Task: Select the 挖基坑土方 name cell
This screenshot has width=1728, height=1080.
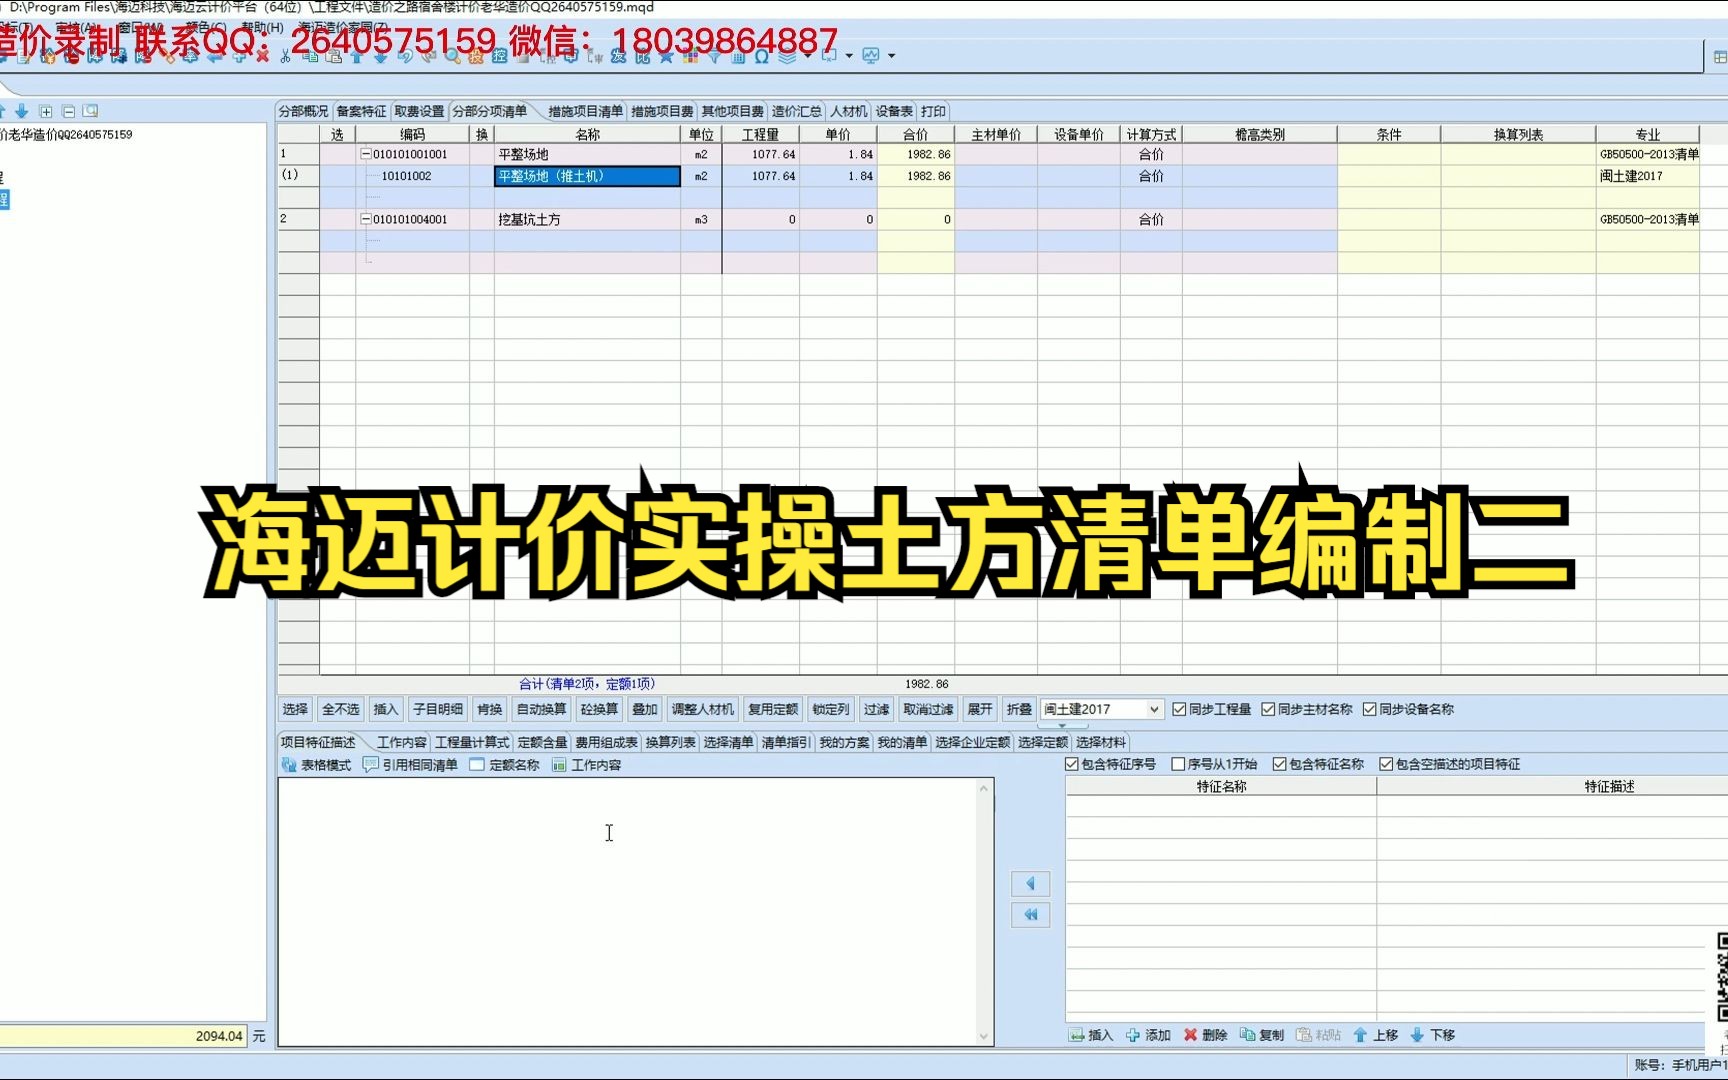Action: (587, 219)
